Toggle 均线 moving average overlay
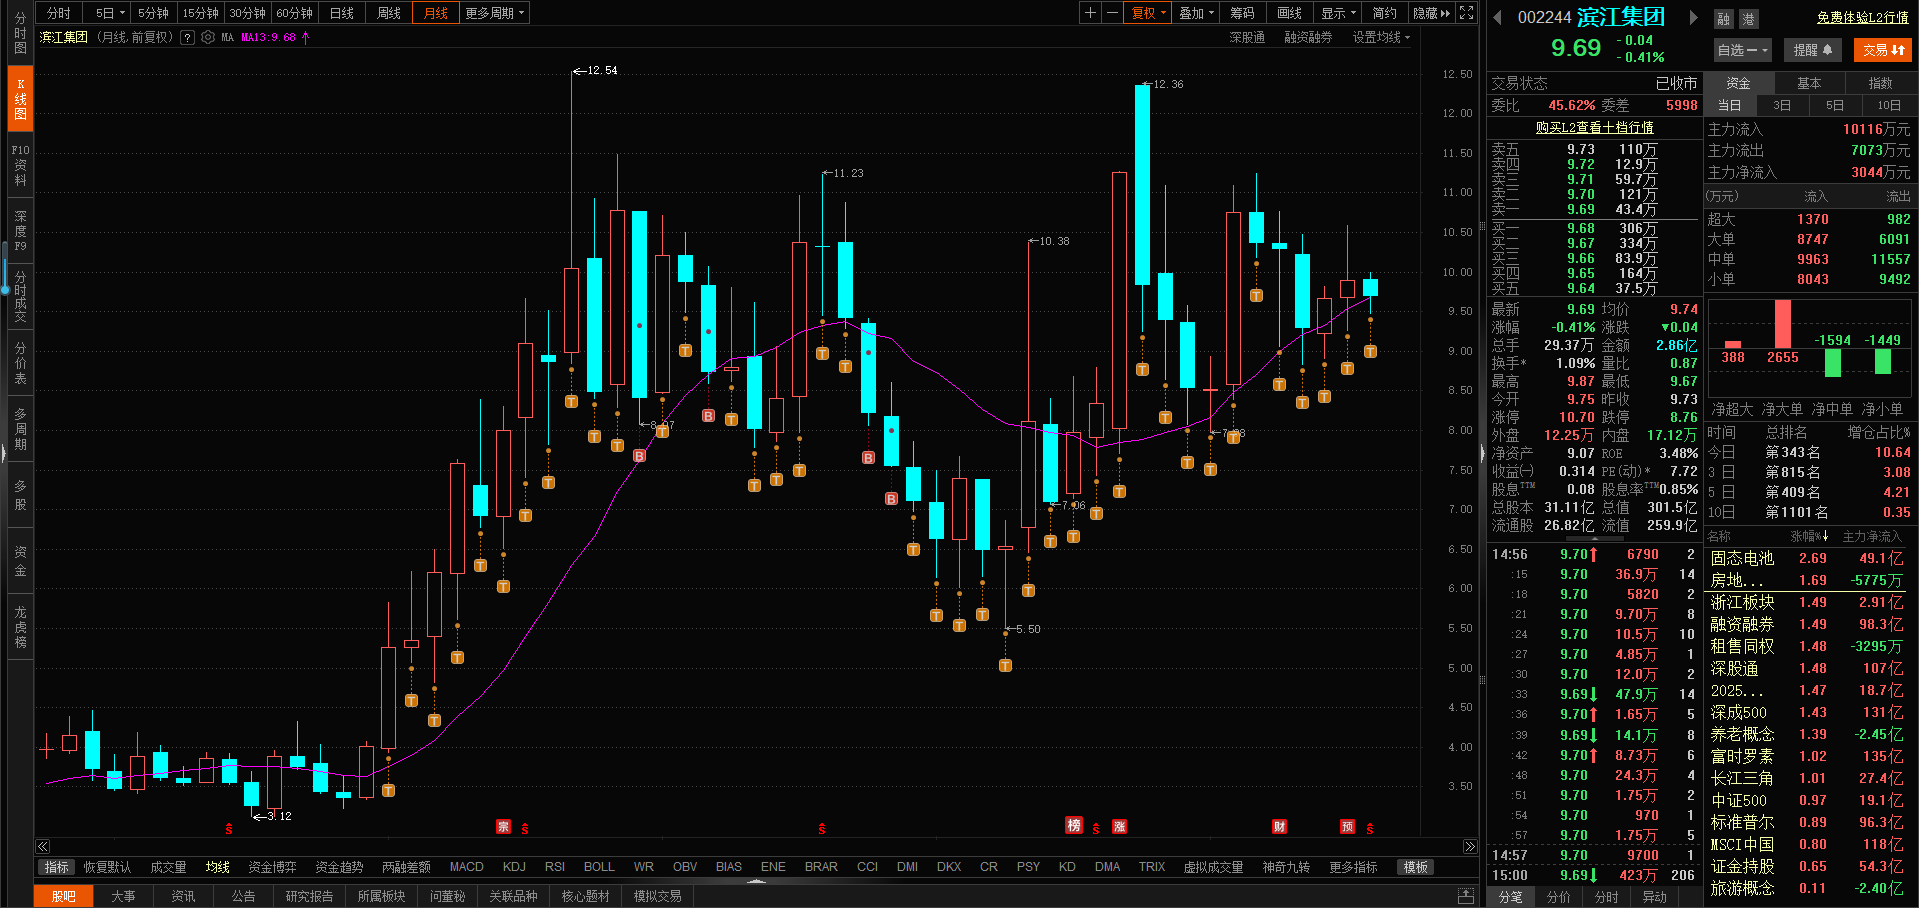The width and height of the screenshot is (1919, 908). (x=217, y=867)
